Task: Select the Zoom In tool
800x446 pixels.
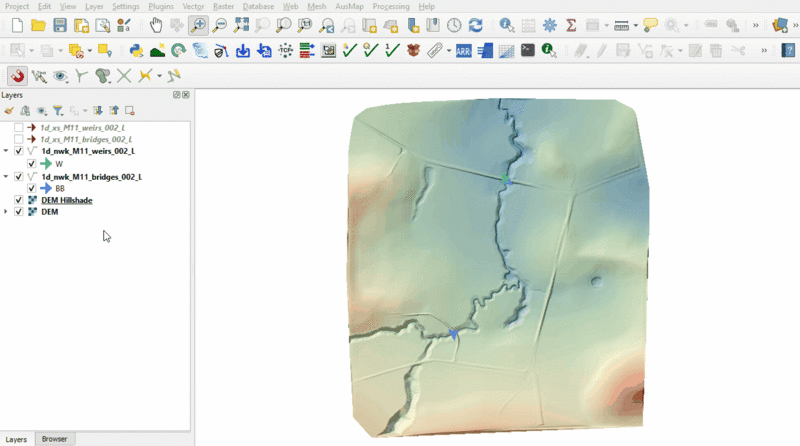Action: click(x=199, y=25)
